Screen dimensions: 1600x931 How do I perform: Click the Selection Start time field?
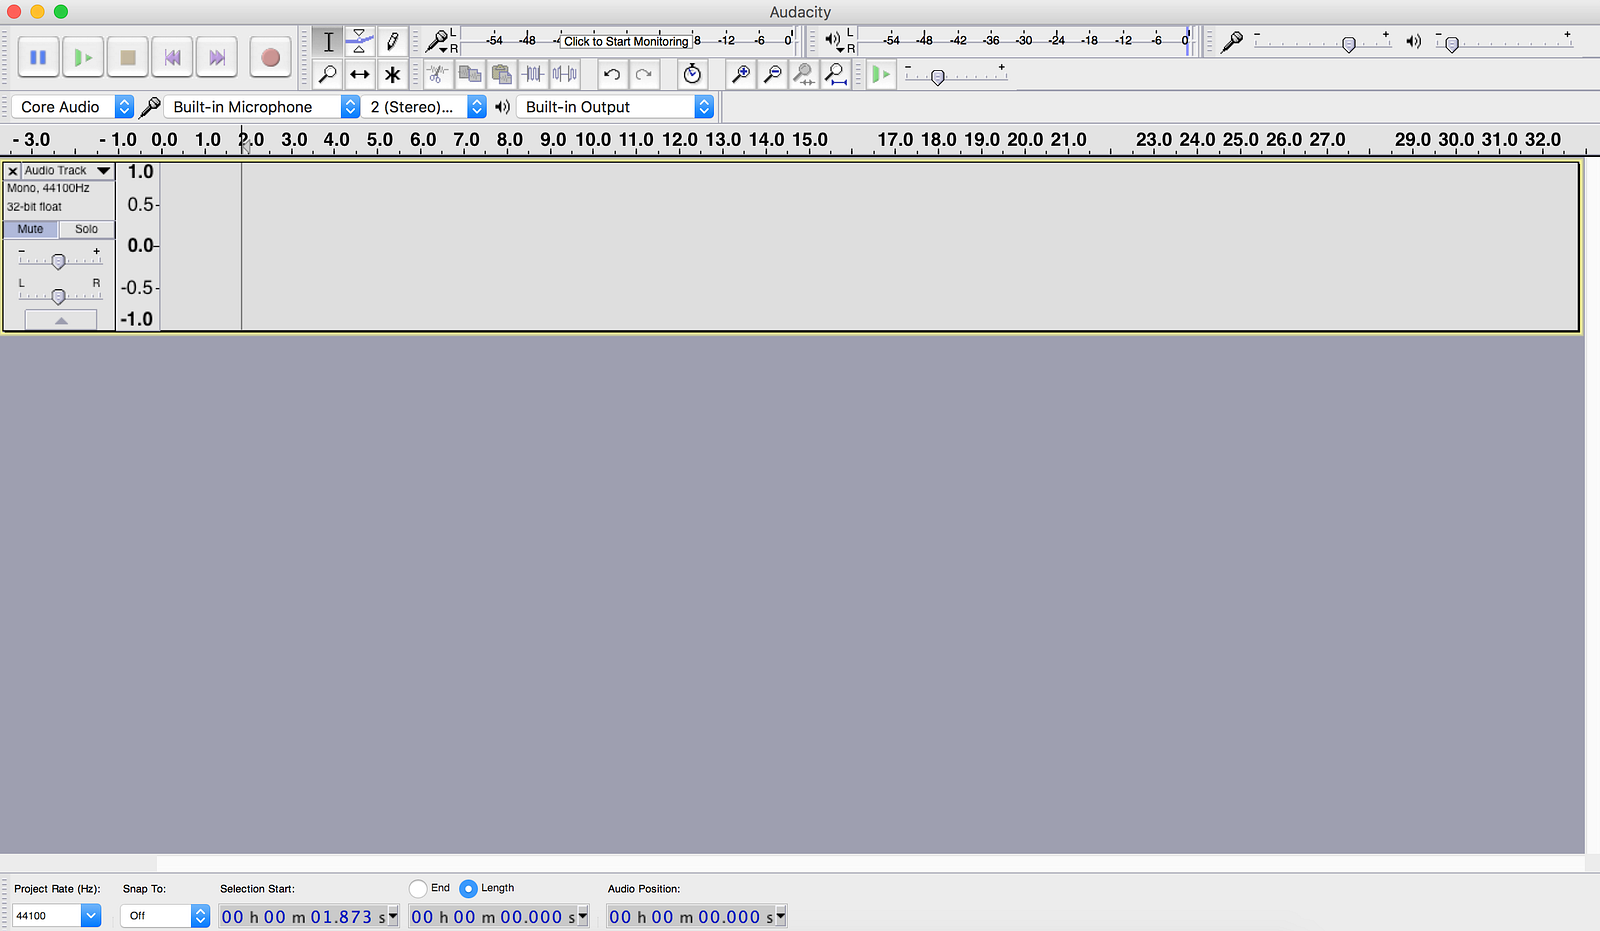click(x=309, y=916)
